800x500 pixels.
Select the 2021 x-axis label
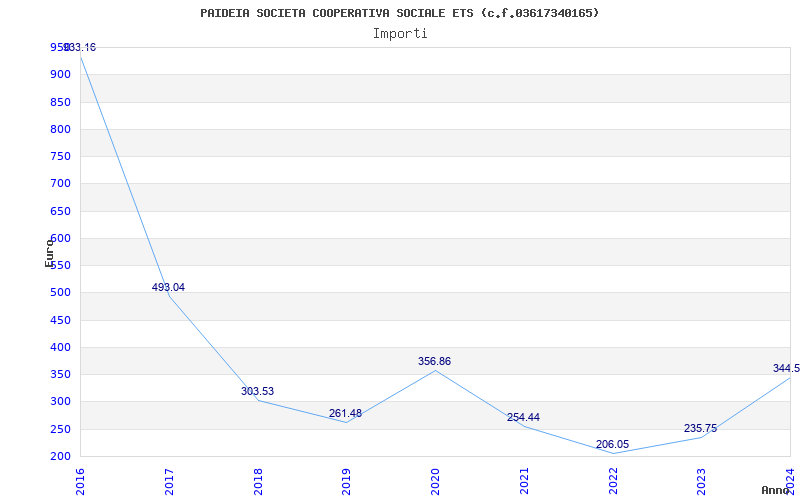point(524,482)
